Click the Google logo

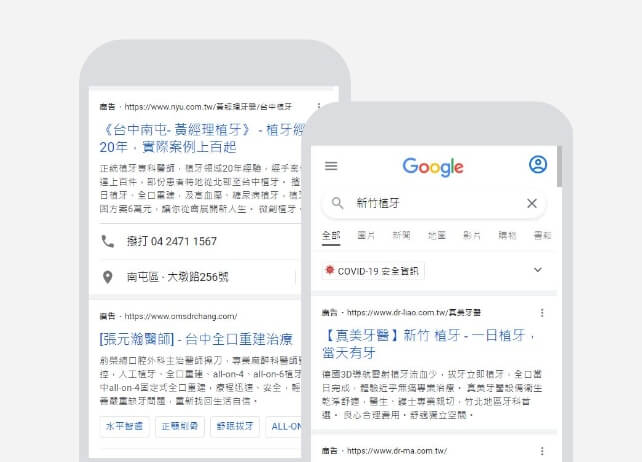[433, 167]
